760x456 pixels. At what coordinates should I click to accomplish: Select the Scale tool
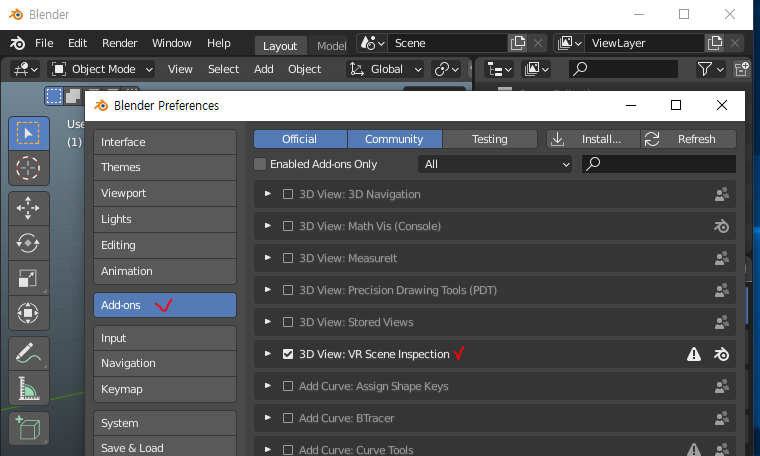point(29,278)
